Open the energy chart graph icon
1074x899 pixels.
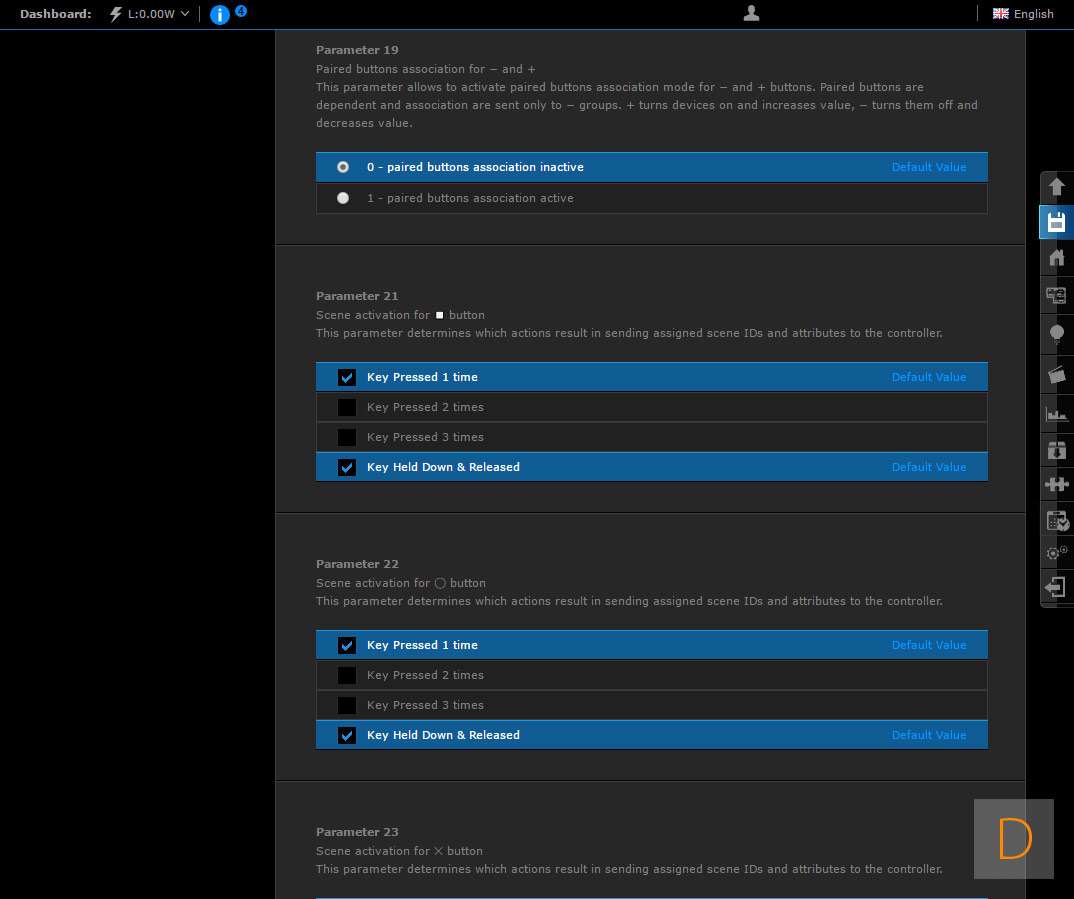click(1056, 413)
